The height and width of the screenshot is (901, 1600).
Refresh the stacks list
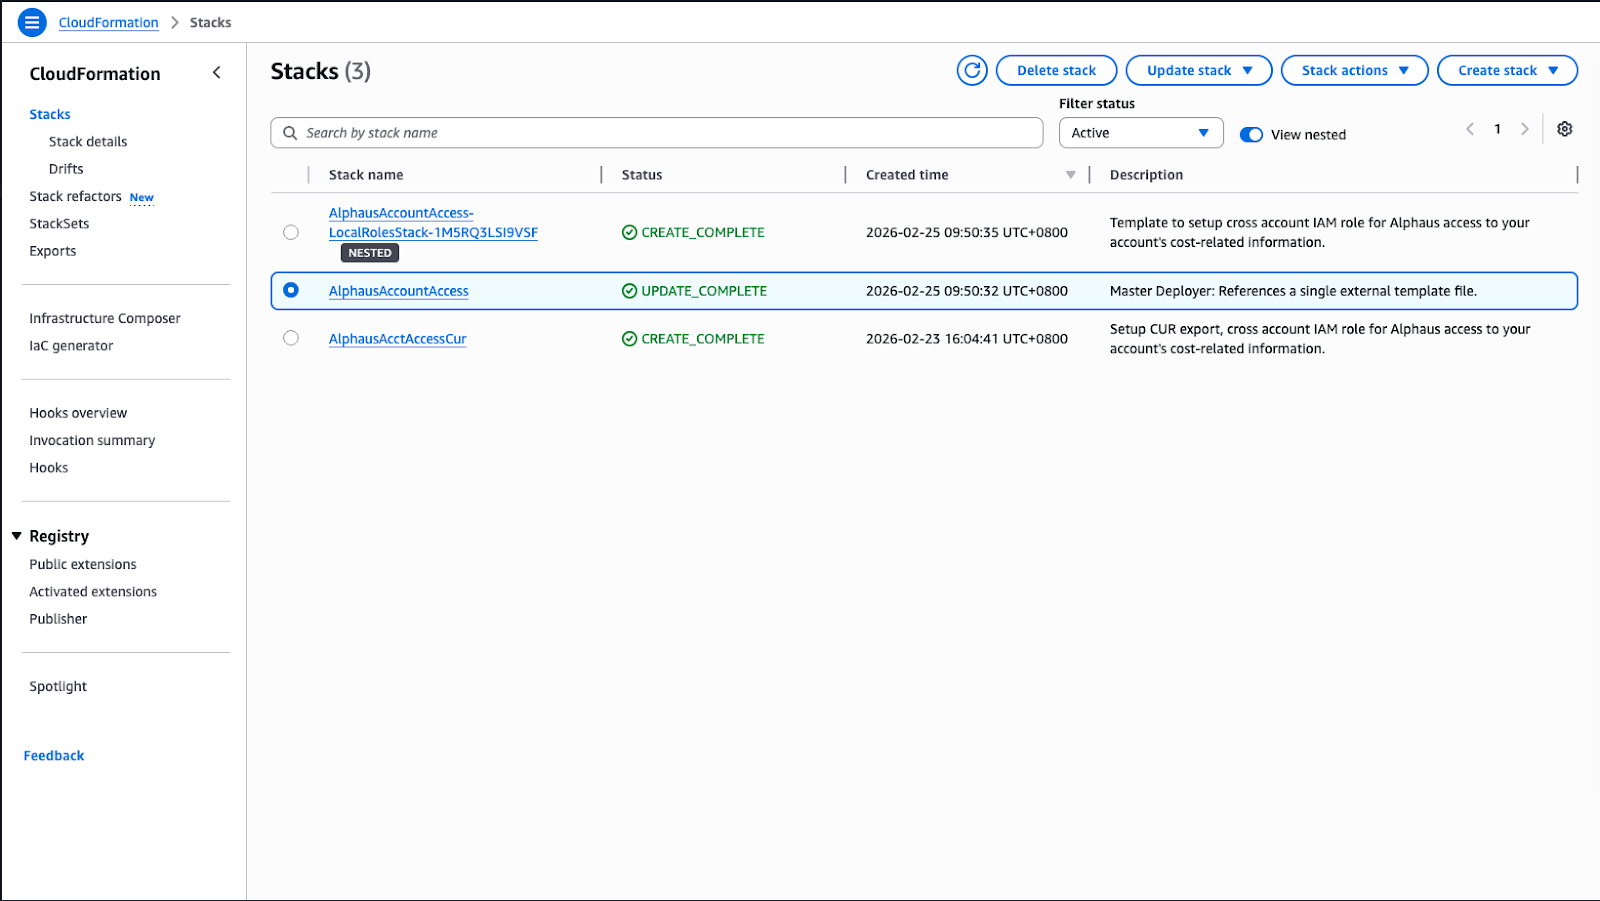pyautogui.click(x=972, y=70)
